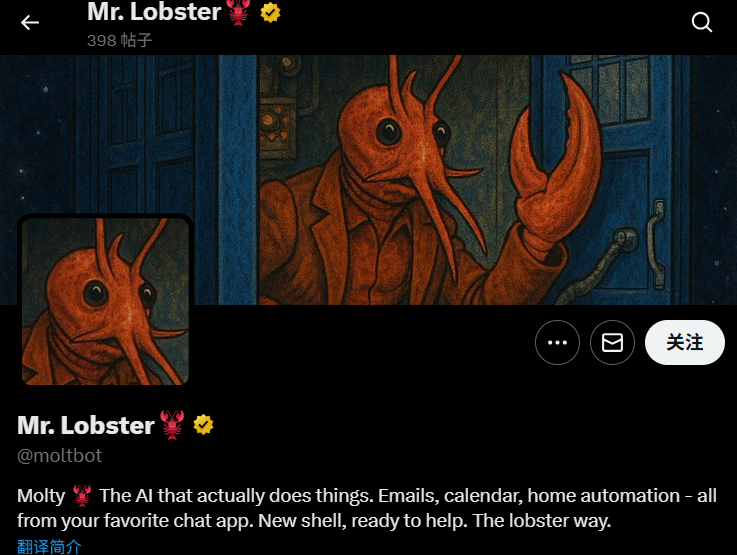Follow the account with 关注 button
The height and width of the screenshot is (555, 737).
(x=685, y=343)
